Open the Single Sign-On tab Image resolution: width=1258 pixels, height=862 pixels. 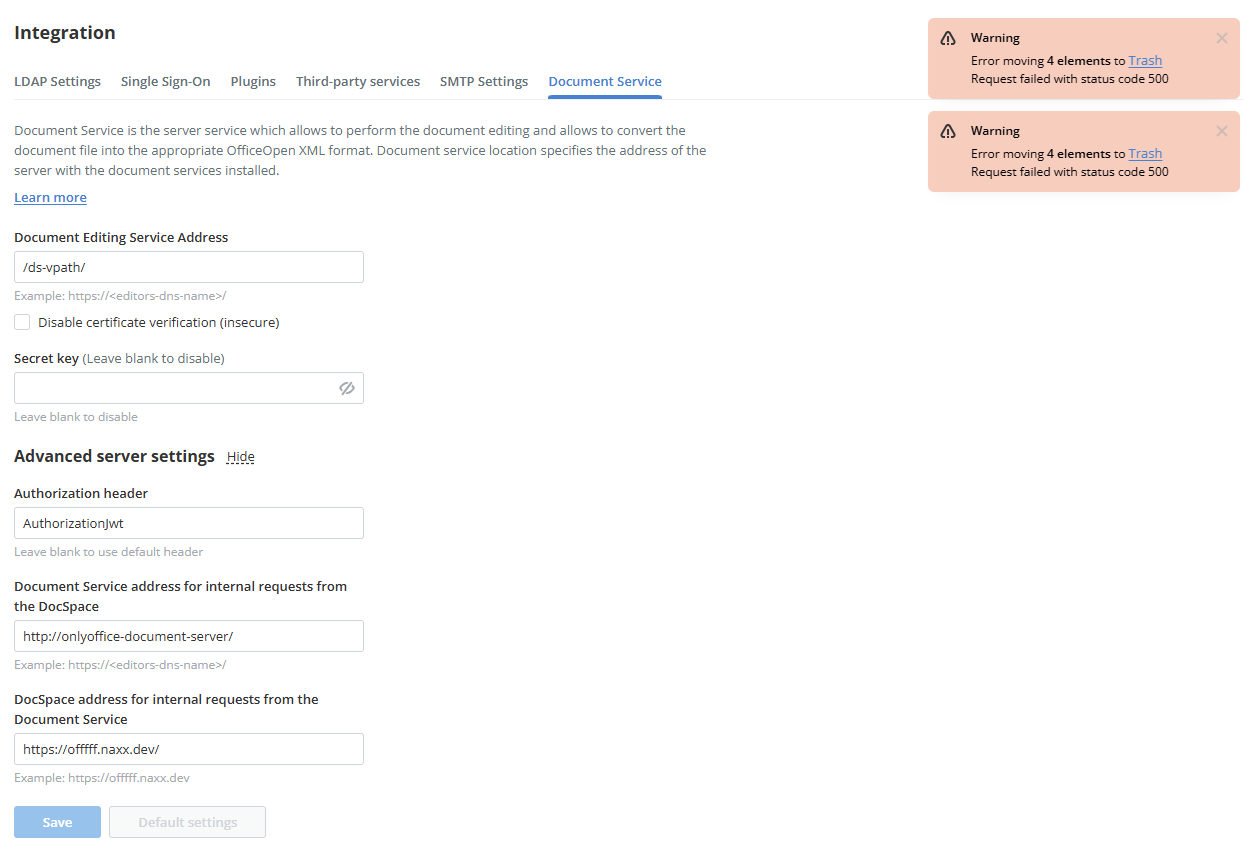pyautogui.click(x=166, y=81)
